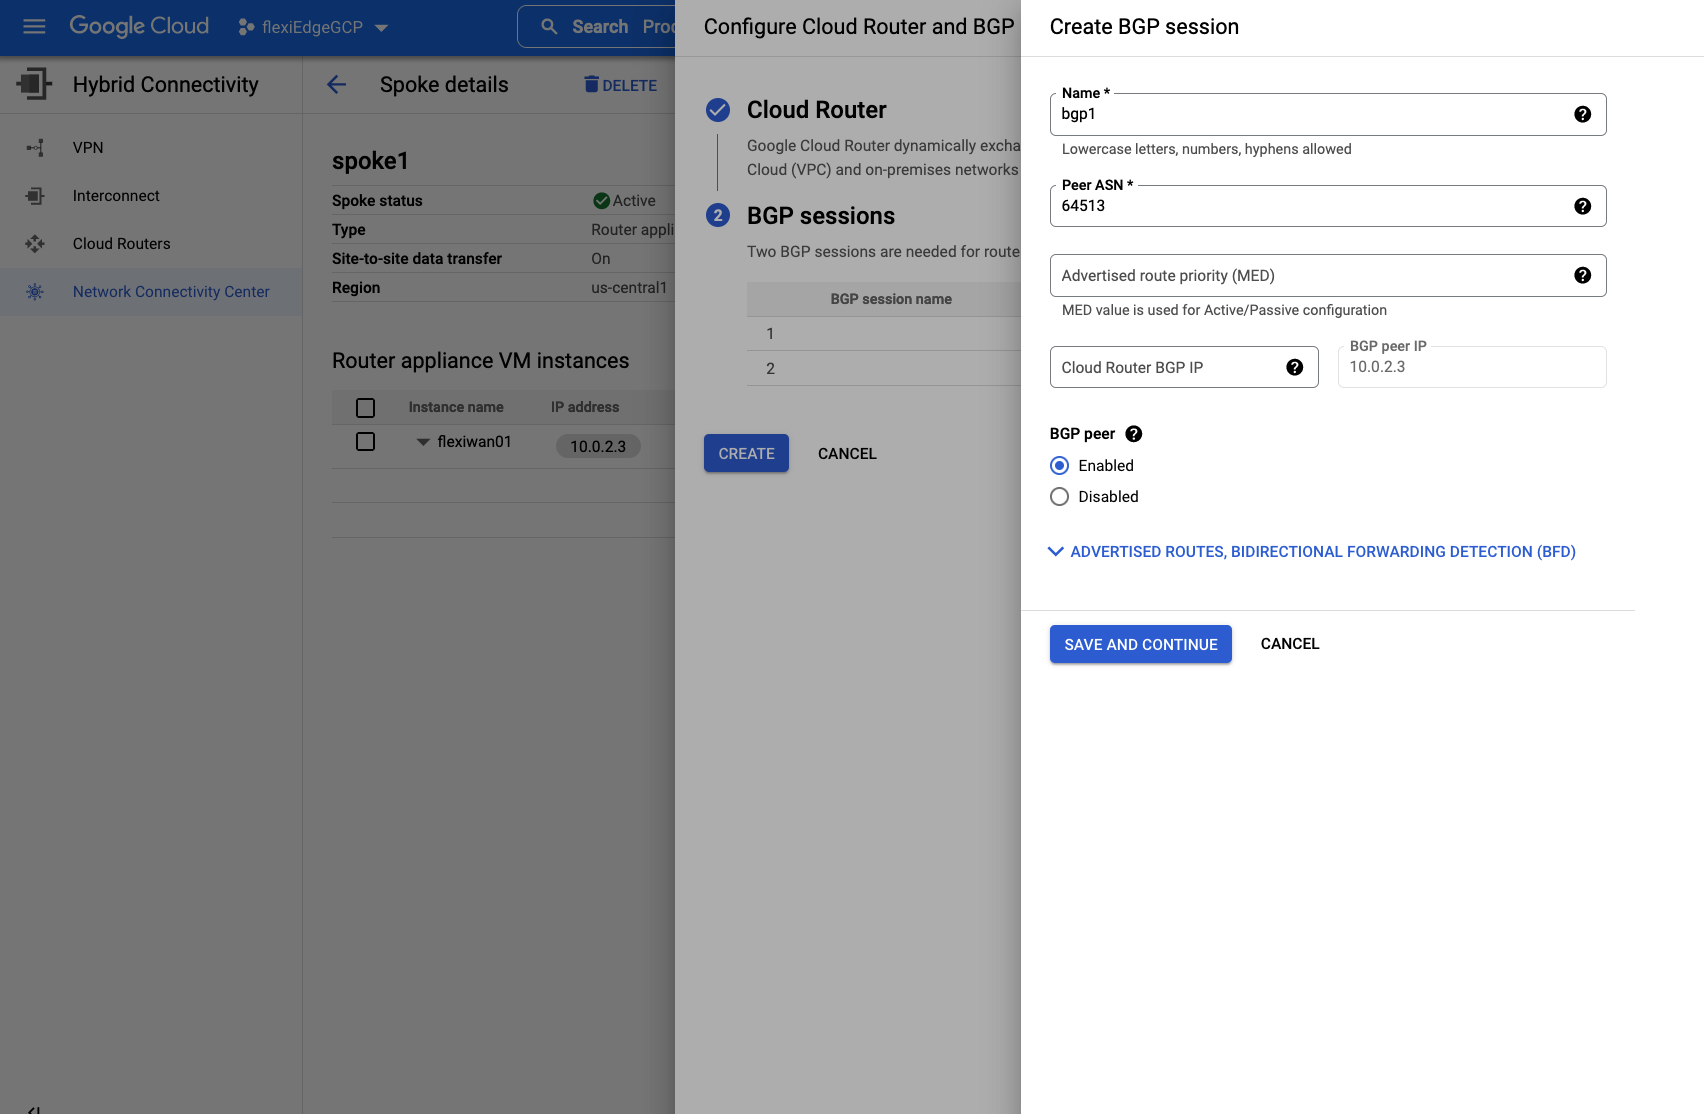Click the Hybrid Connectivity product icon
Image resolution: width=1704 pixels, height=1114 pixels.
(x=34, y=85)
